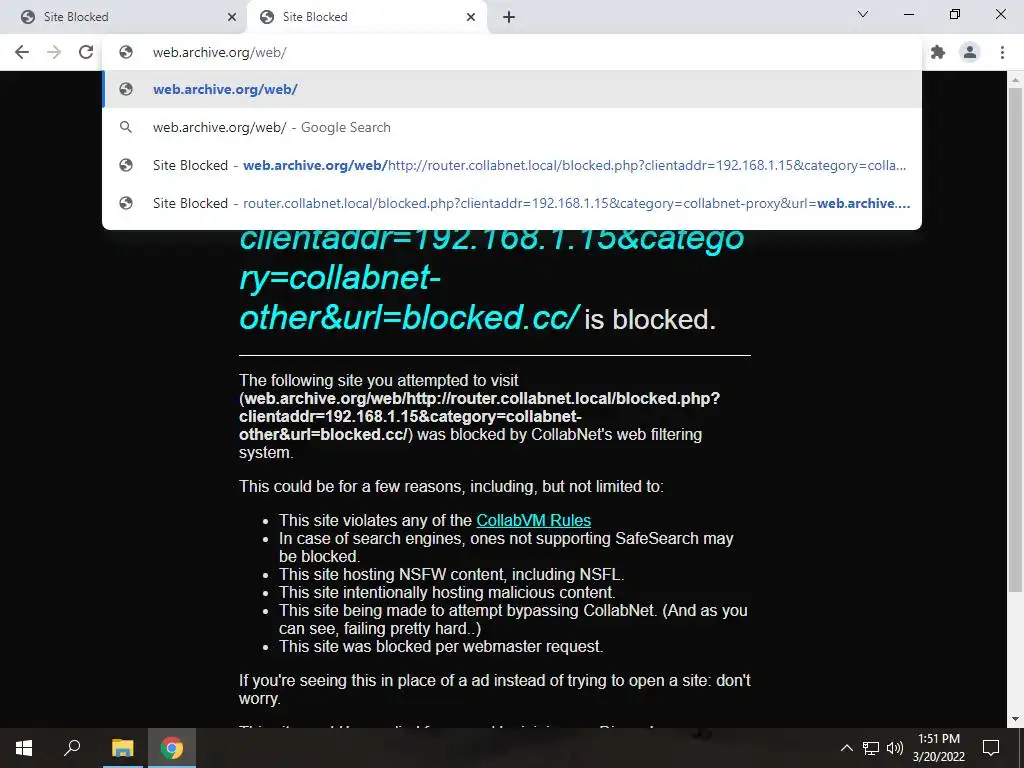Click the text "This site was blocked per webmaster request."

pos(441,646)
